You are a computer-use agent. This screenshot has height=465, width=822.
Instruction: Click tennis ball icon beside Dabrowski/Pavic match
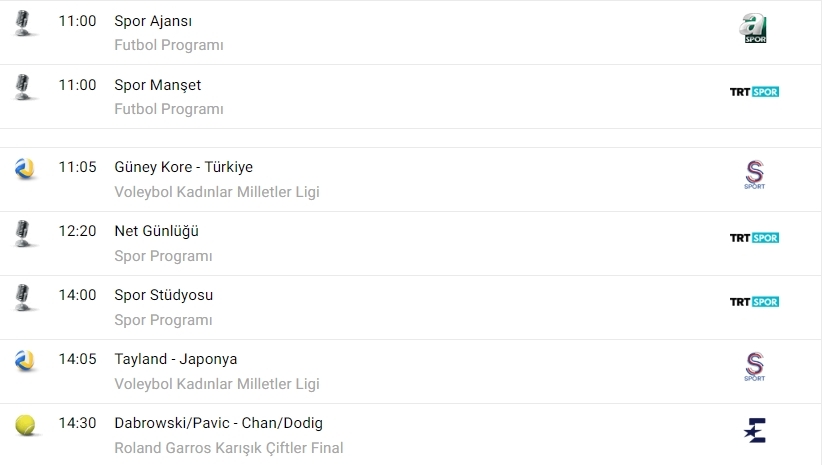[25, 425]
